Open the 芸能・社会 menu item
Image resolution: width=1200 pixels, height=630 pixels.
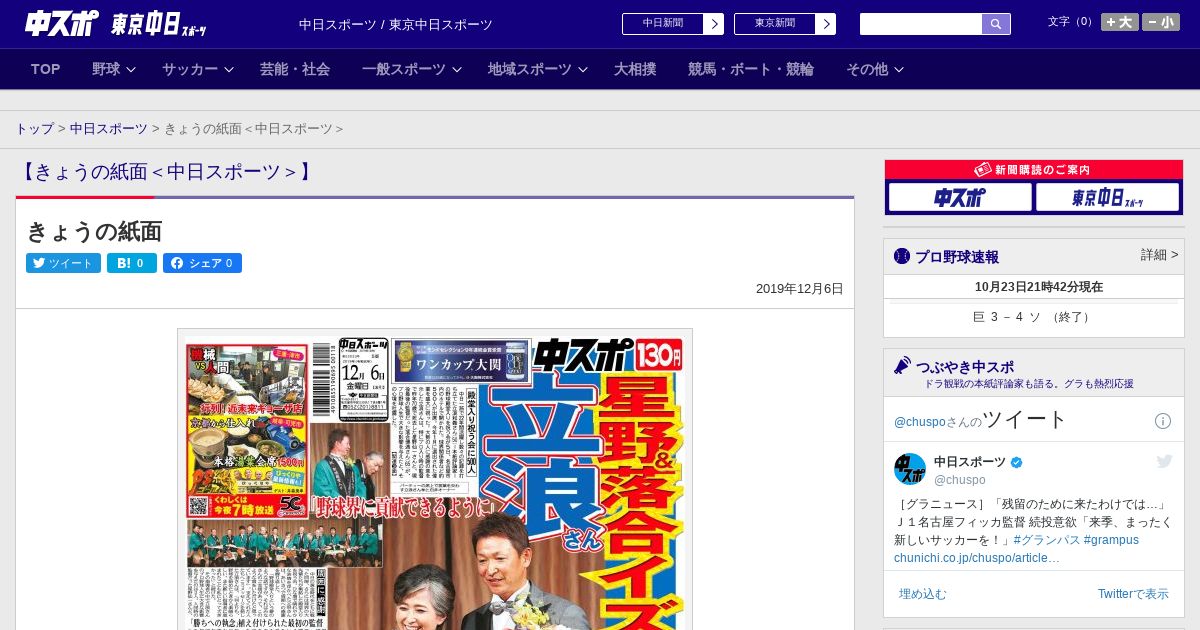pos(295,69)
